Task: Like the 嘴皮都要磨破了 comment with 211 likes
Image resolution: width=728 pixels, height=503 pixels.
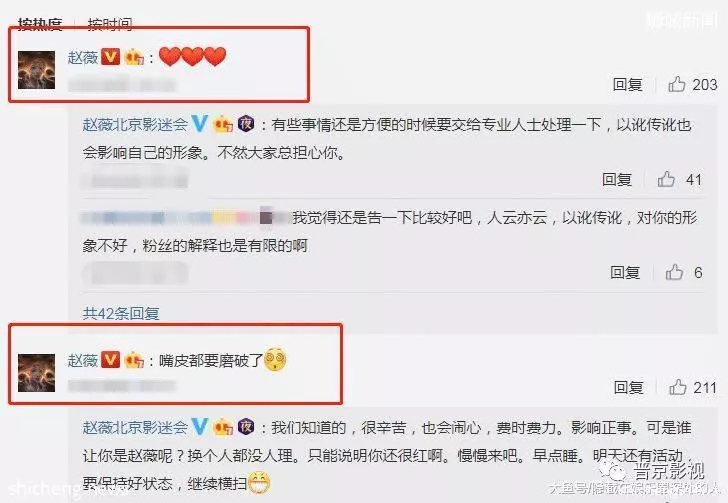Action: 678,387
